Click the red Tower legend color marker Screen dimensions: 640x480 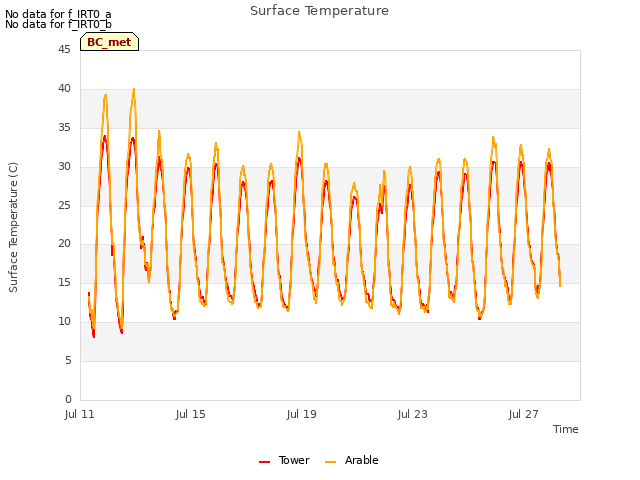coord(264,462)
